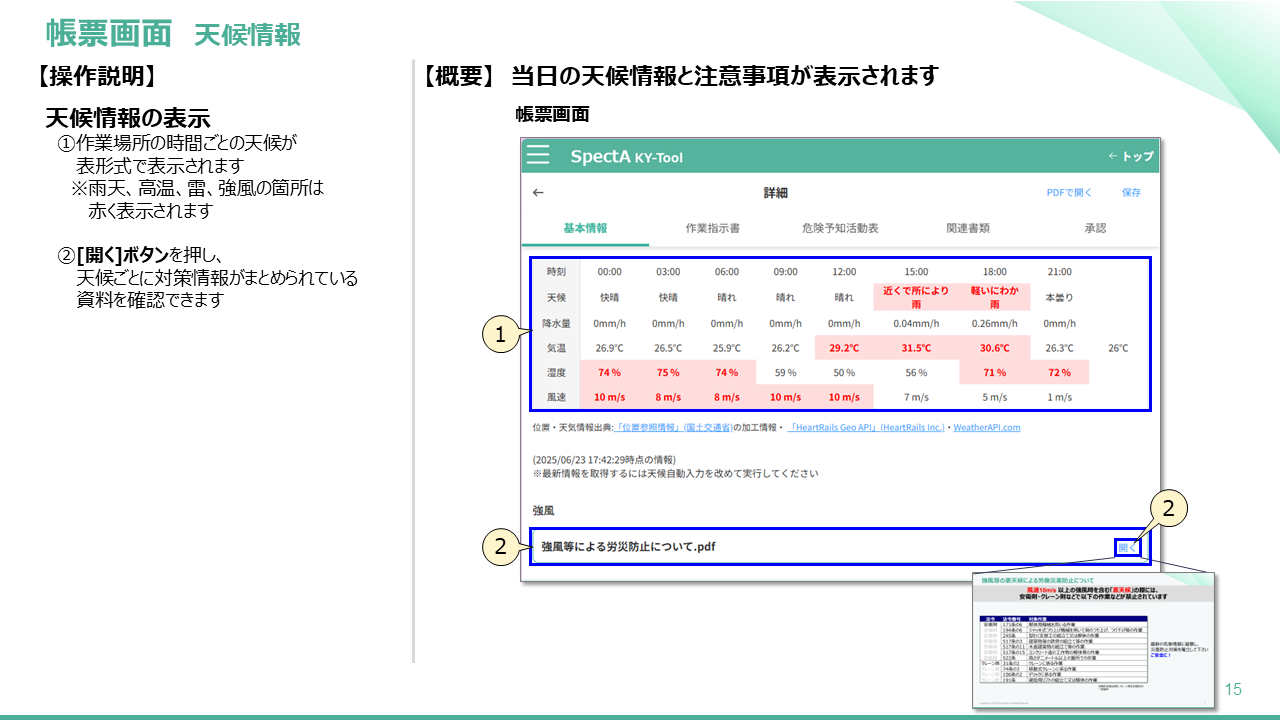Select the 基本情報 tab

pos(585,228)
